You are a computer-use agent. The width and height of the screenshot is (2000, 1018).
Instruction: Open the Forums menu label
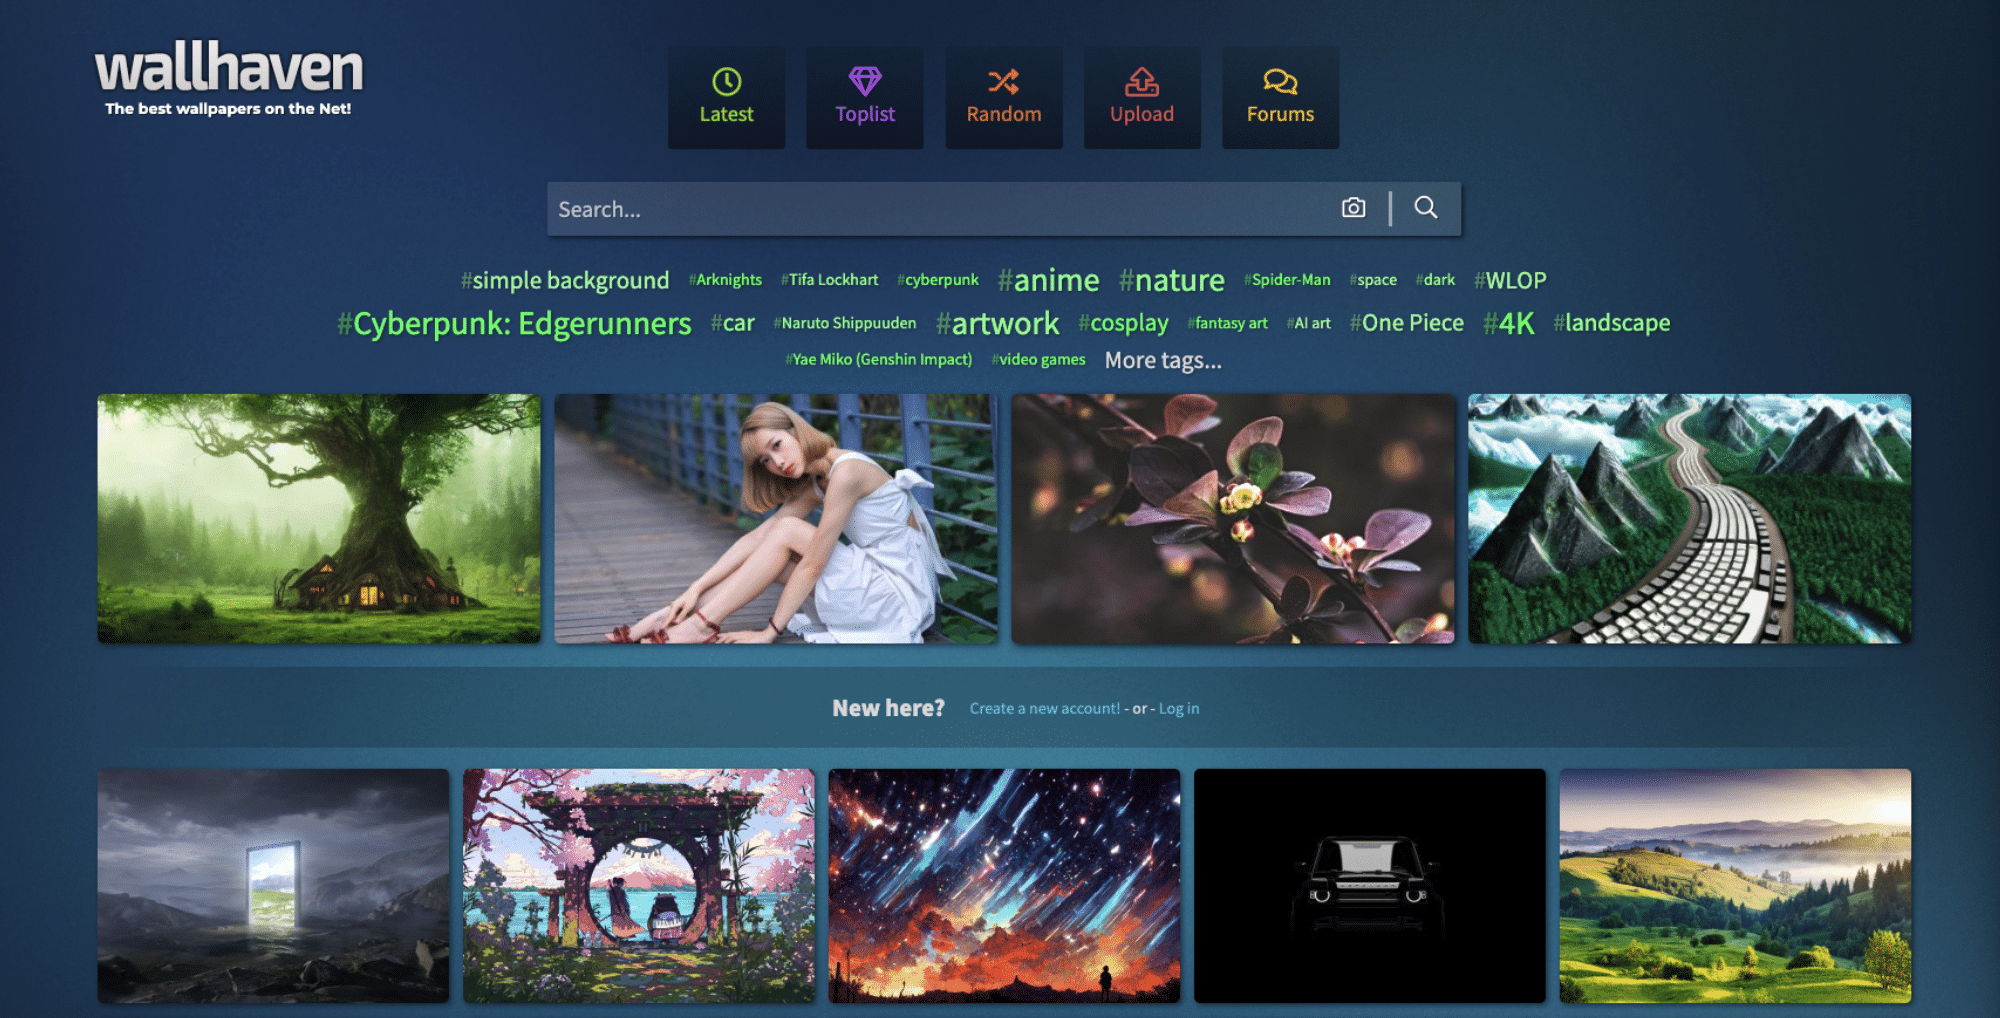[1280, 114]
